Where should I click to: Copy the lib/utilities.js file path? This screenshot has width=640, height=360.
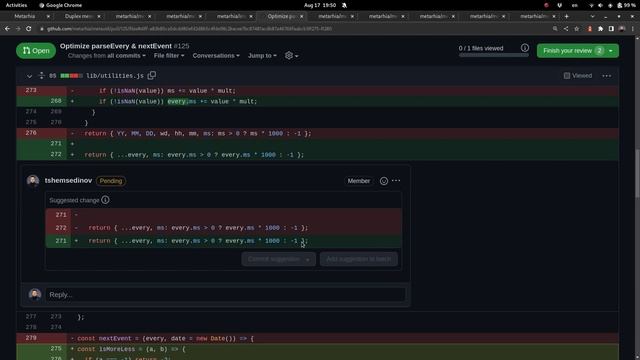[152, 76]
